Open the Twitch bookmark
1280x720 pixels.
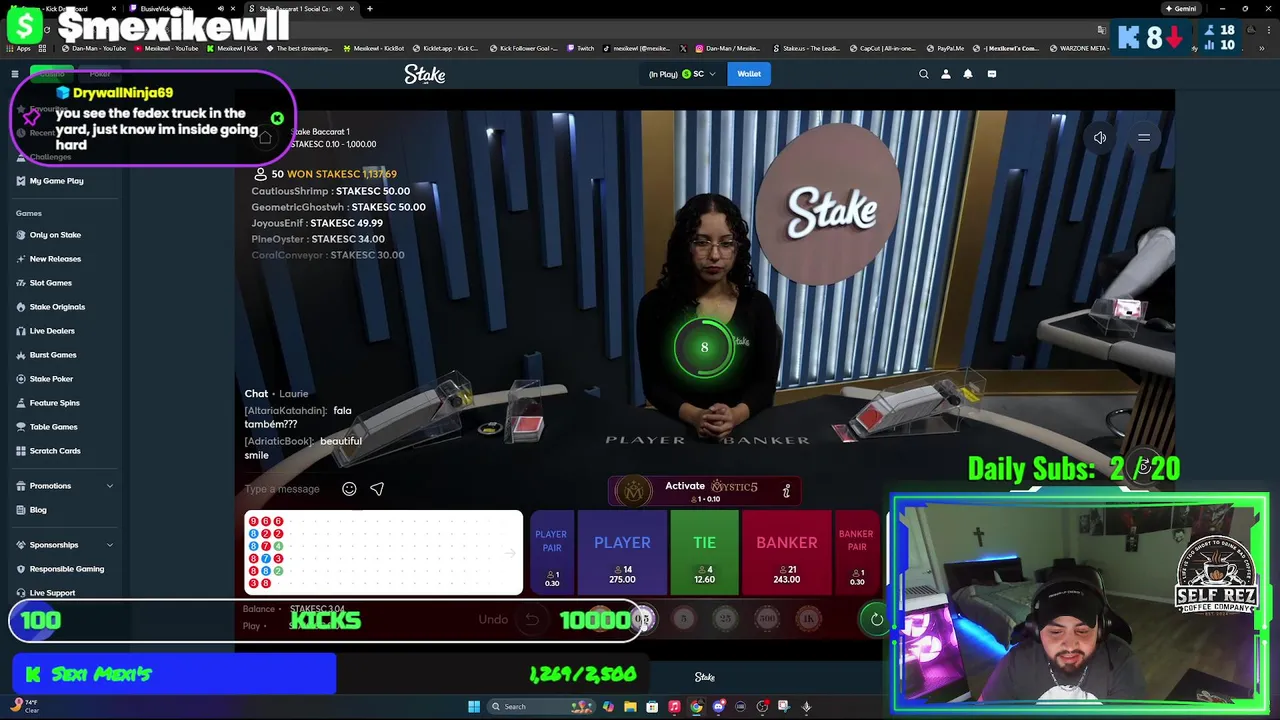click(x=581, y=48)
